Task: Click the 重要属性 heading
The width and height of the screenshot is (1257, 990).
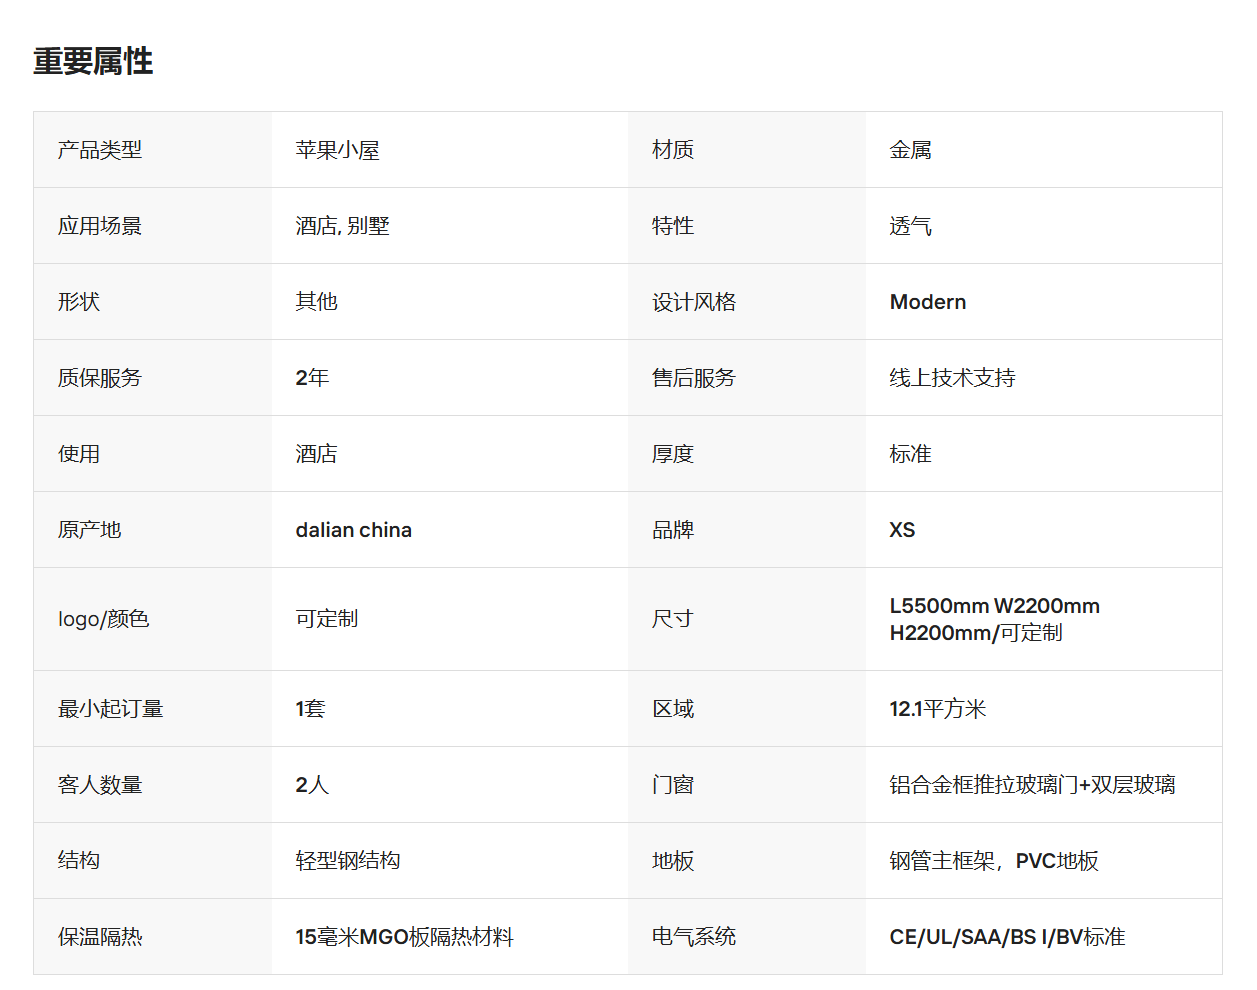Action: [x=93, y=61]
